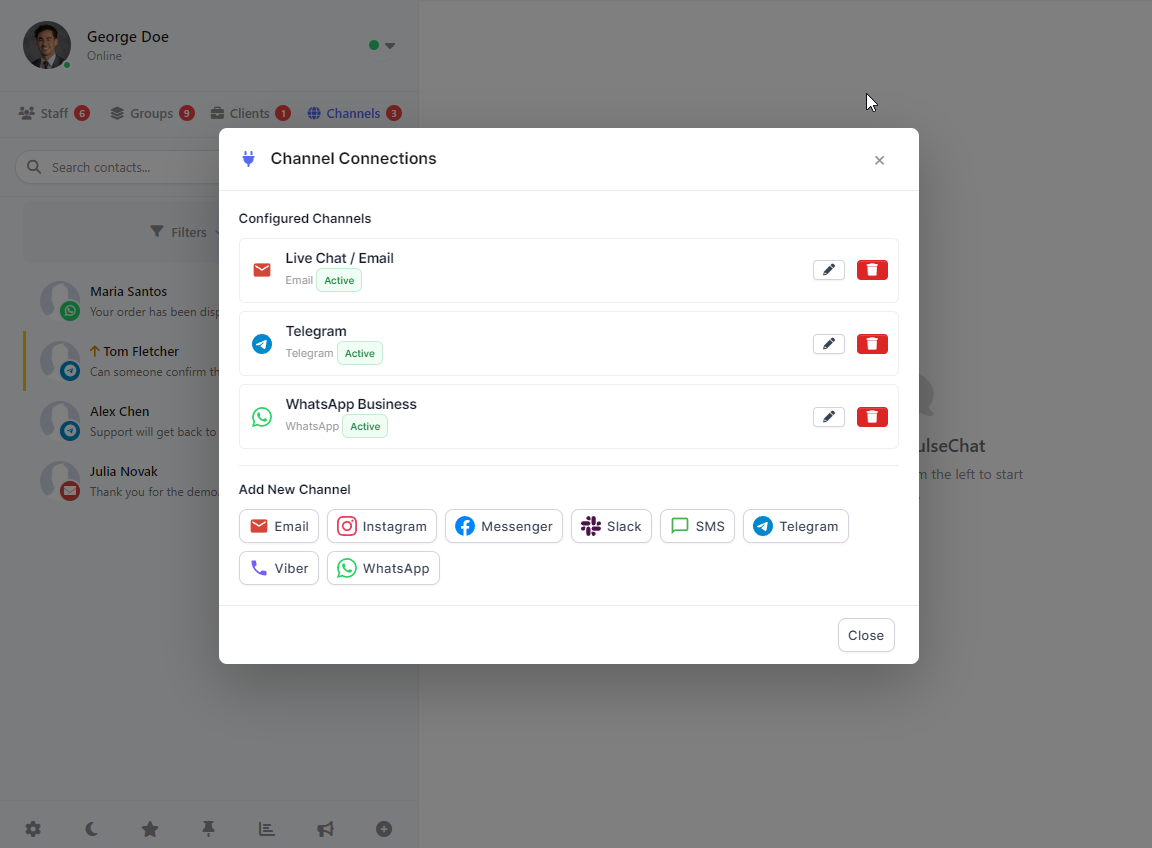Enable dark mode with the moon icon
The image size is (1152, 848).
(x=91, y=829)
